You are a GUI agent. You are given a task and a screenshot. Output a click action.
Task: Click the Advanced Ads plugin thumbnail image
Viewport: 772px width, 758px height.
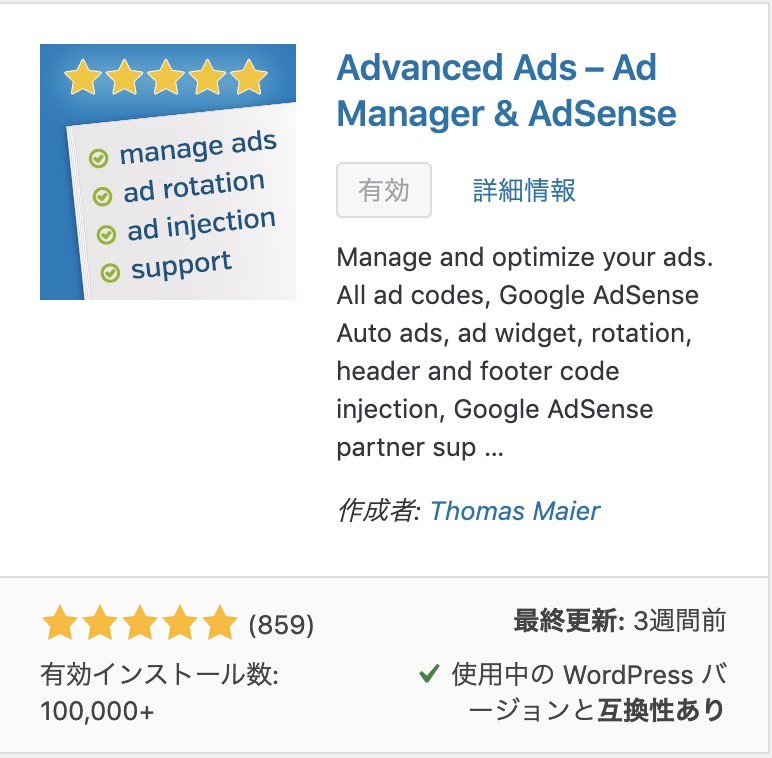click(x=168, y=172)
